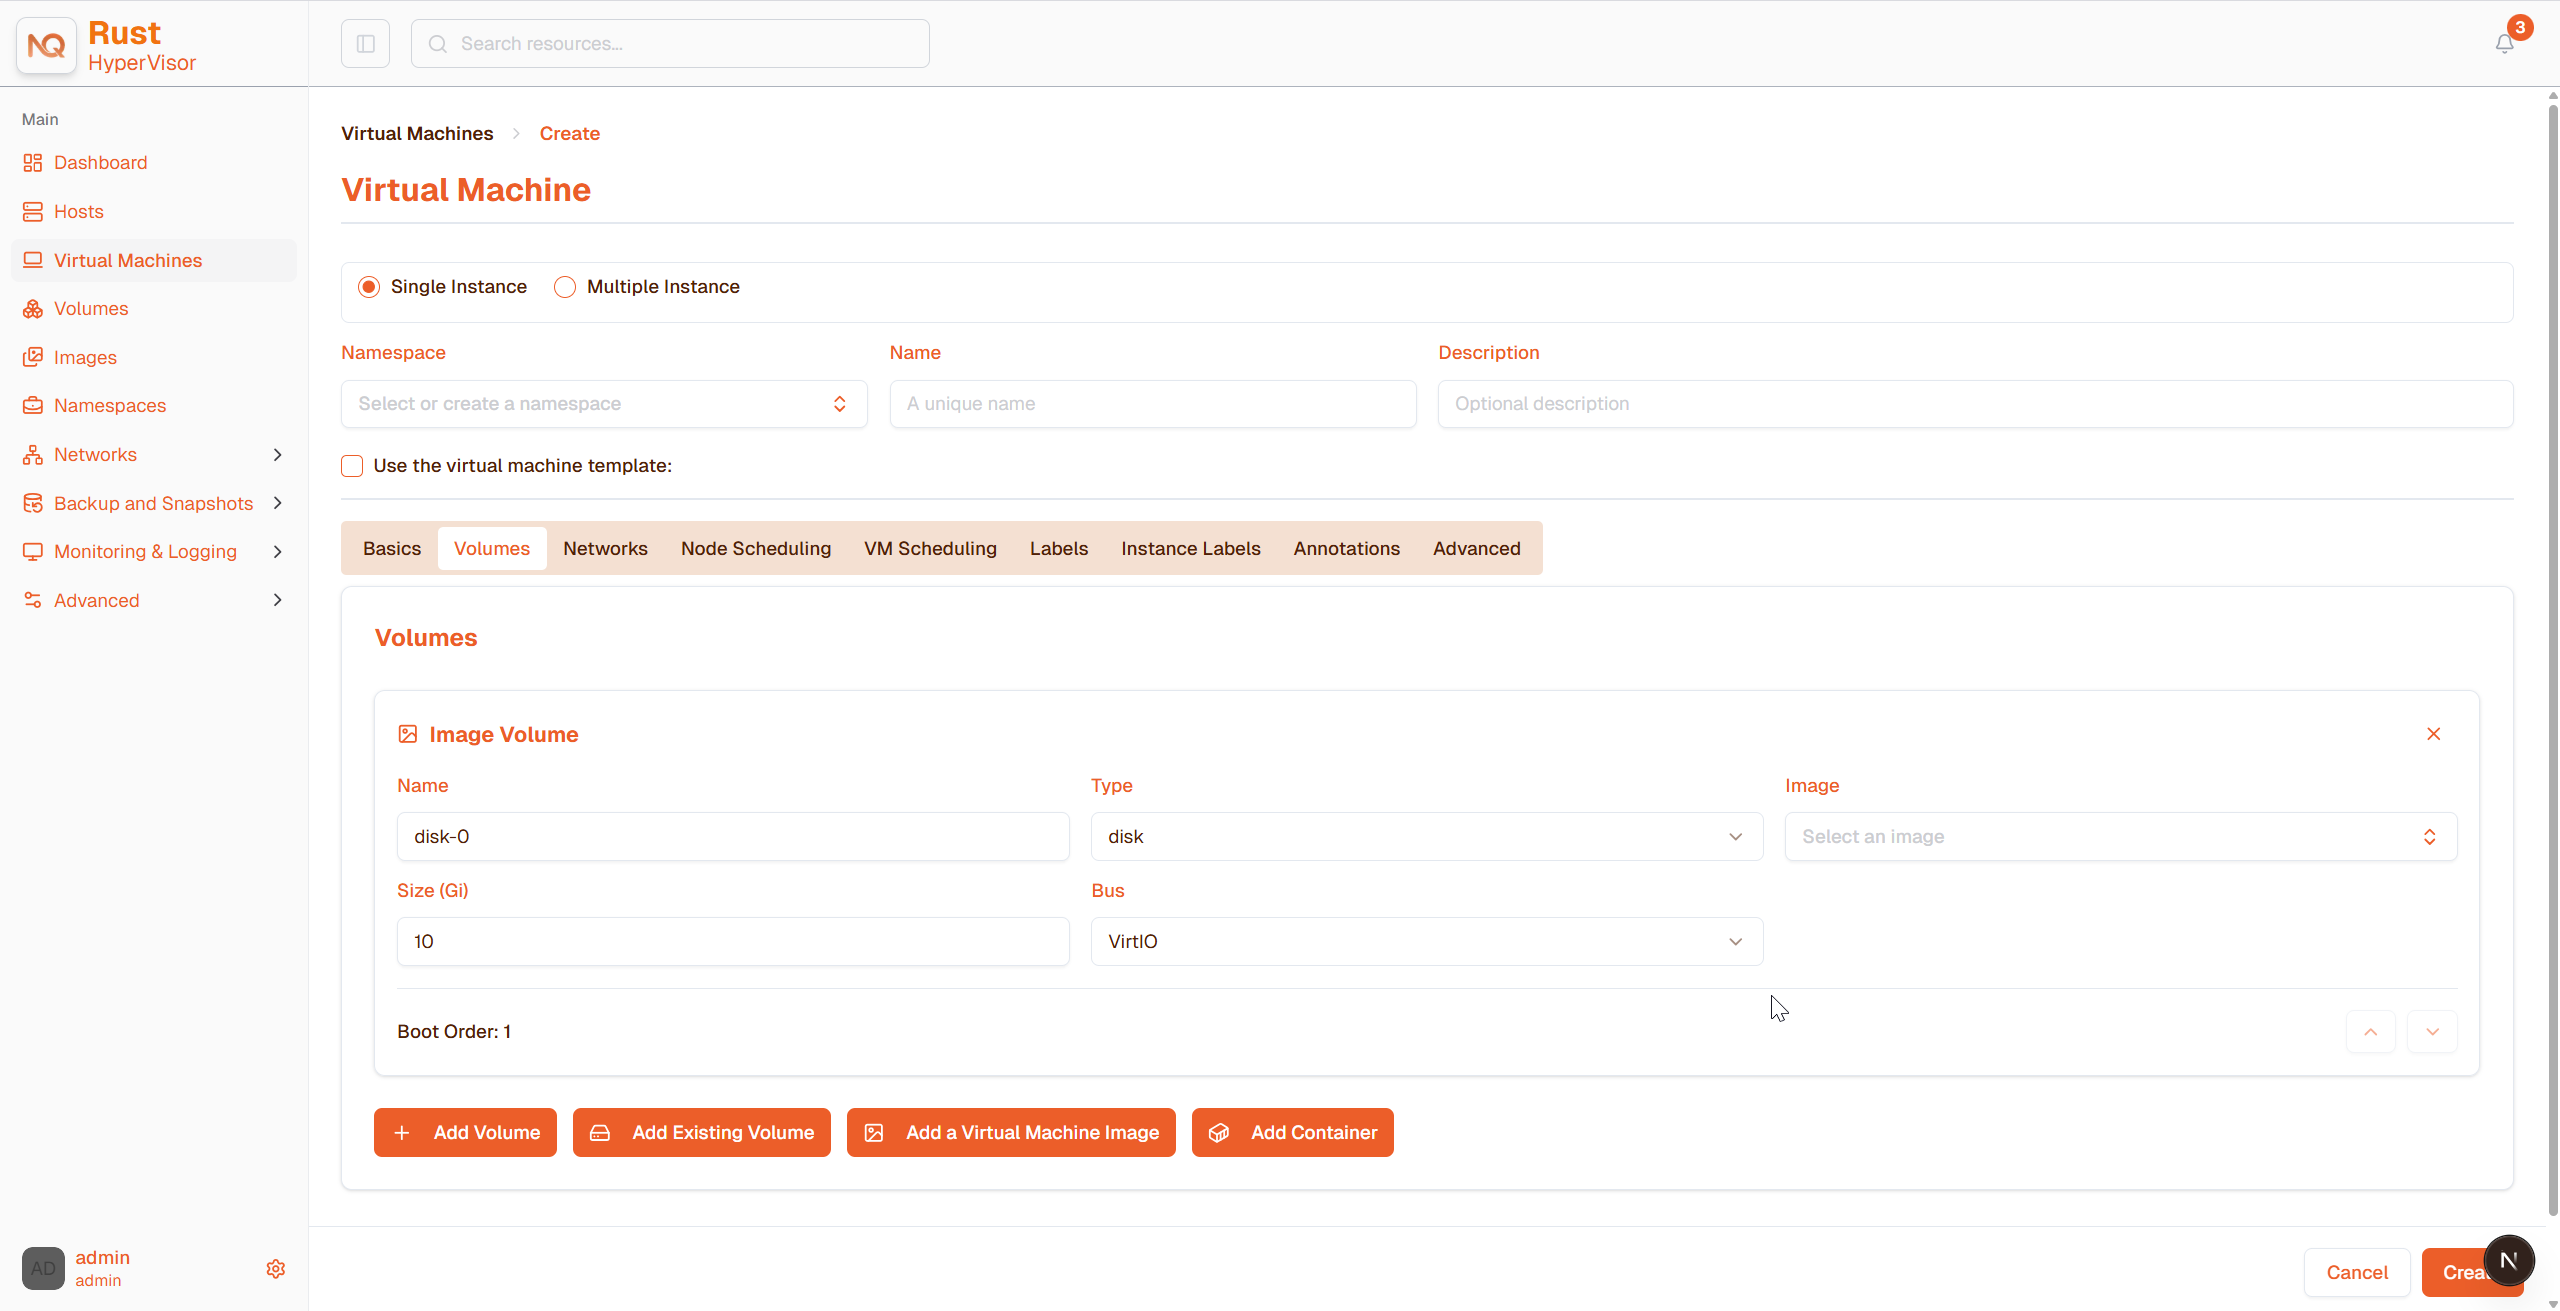This screenshot has height=1311, width=2560.
Task: Move boot order down arrow
Action: 2433,1032
